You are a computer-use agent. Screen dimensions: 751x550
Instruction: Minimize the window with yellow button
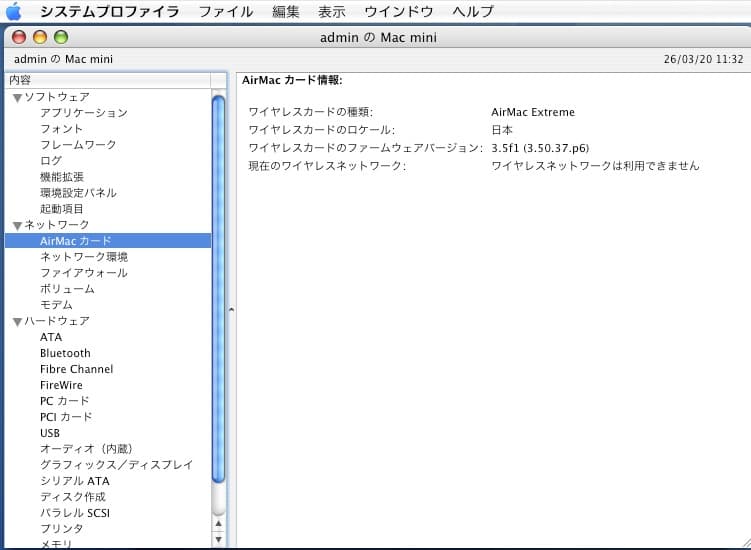(x=40, y=37)
